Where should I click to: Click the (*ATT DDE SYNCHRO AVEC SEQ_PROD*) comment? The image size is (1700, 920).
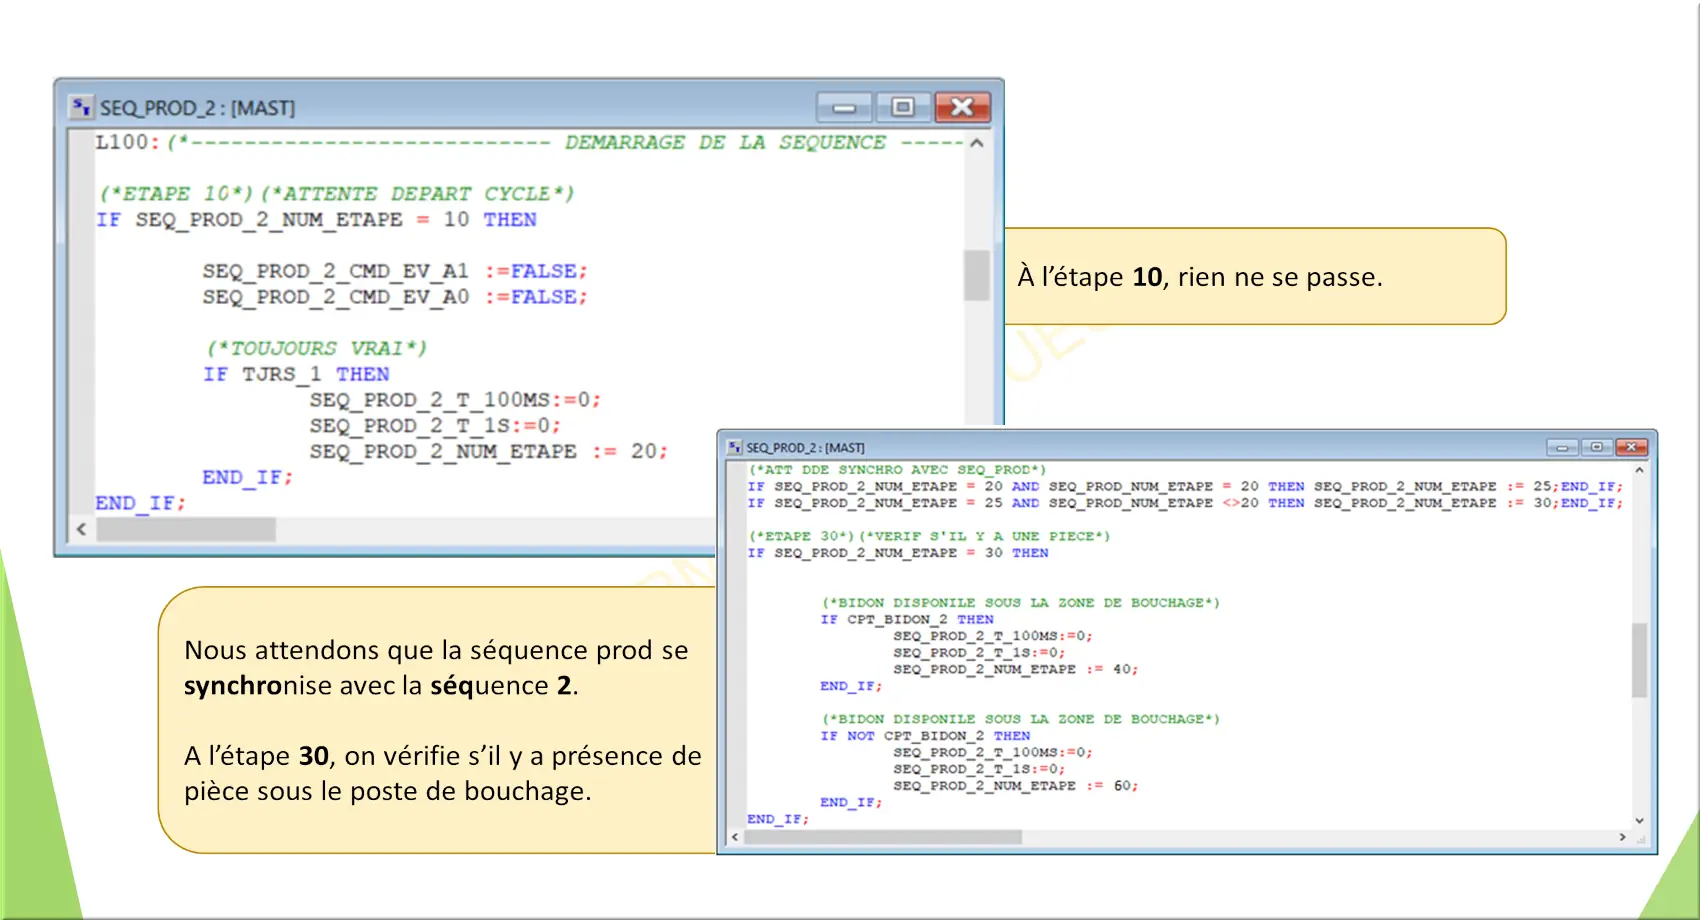[x=897, y=469]
